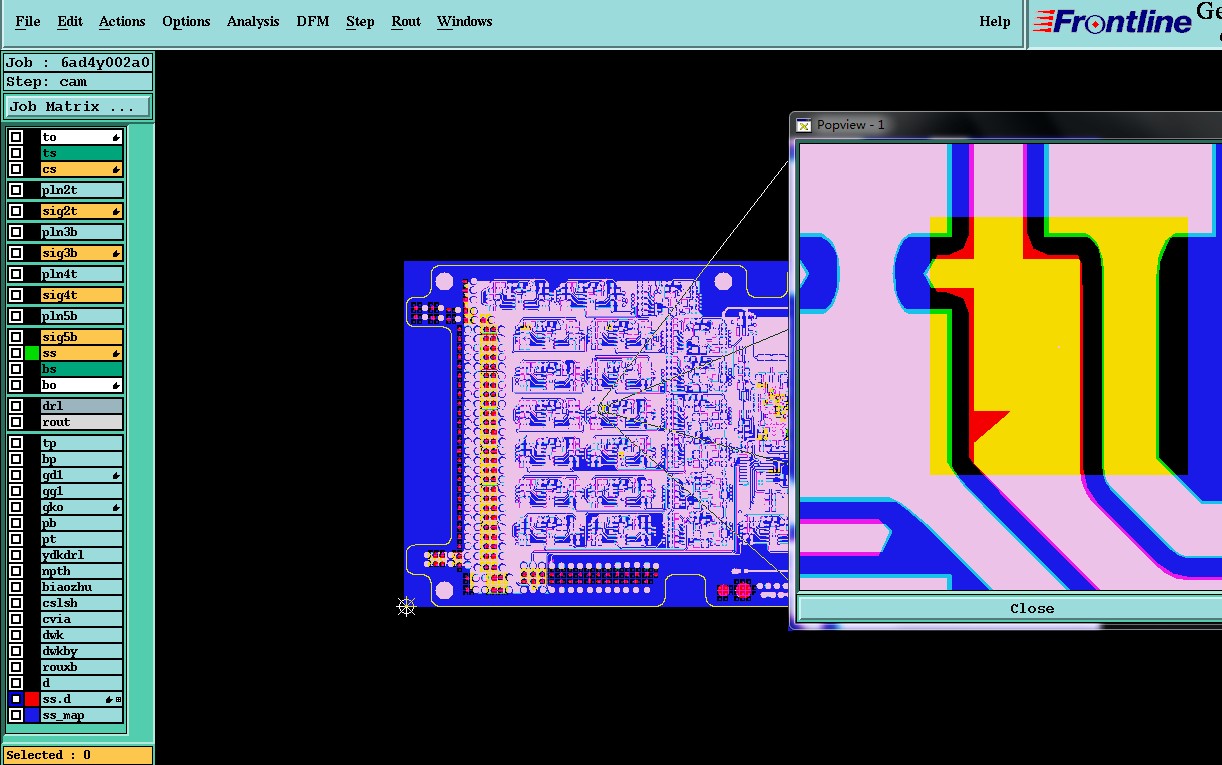Select the rouxb layer row
This screenshot has height=765, width=1222.
pos(82,667)
